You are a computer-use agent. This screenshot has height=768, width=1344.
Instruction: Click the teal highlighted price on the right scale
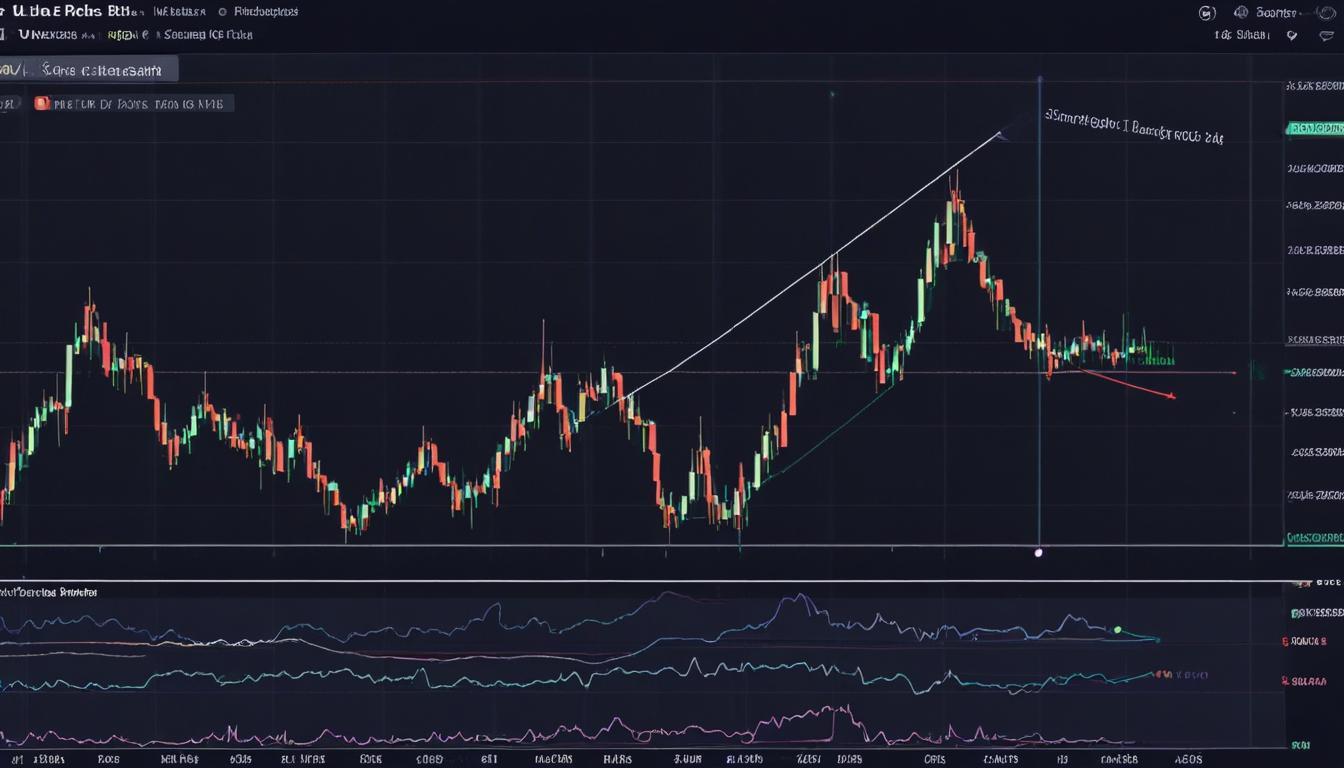[1313, 129]
